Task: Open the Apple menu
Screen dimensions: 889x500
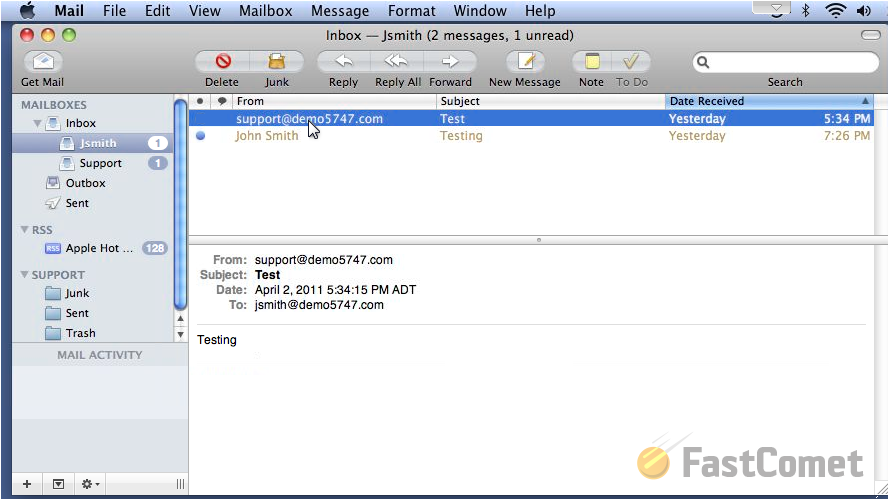Action: [27, 10]
